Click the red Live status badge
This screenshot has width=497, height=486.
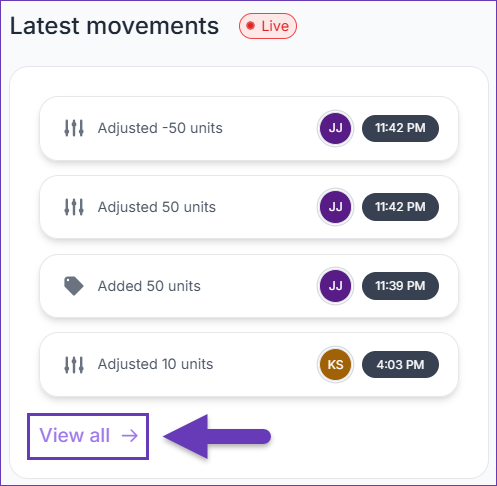[268, 26]
